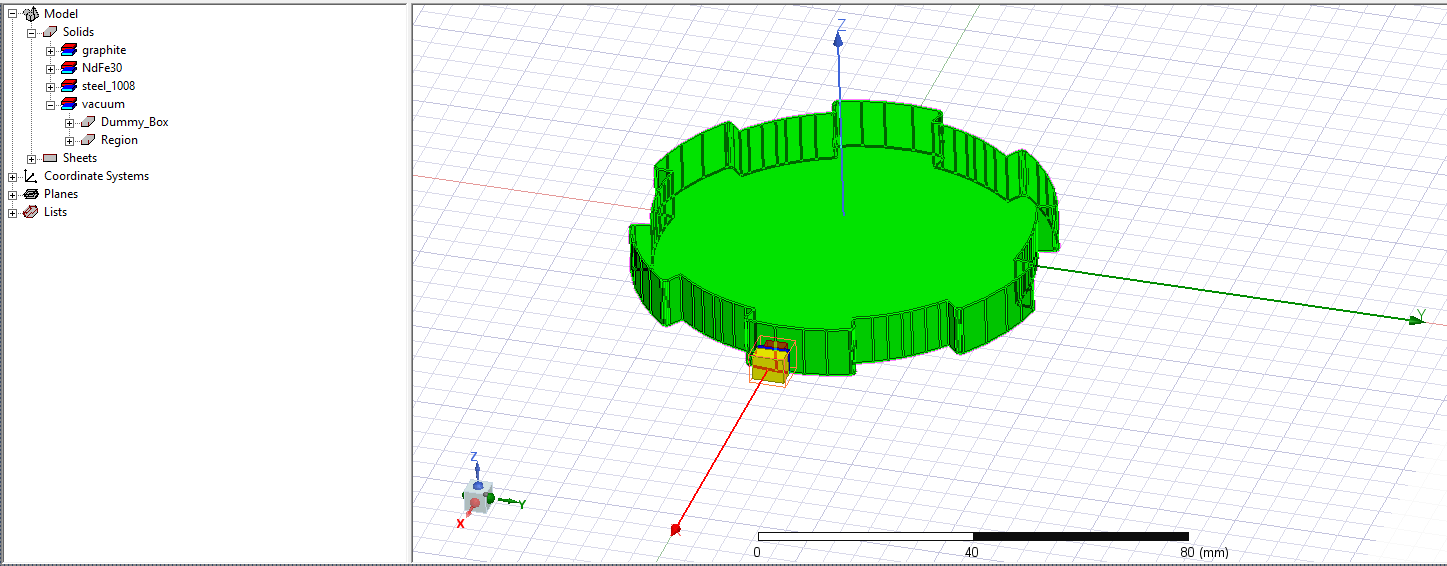Click the Dummy_Box solid icon
Screen dimensions: 1447x566
[x=88, y=122]
